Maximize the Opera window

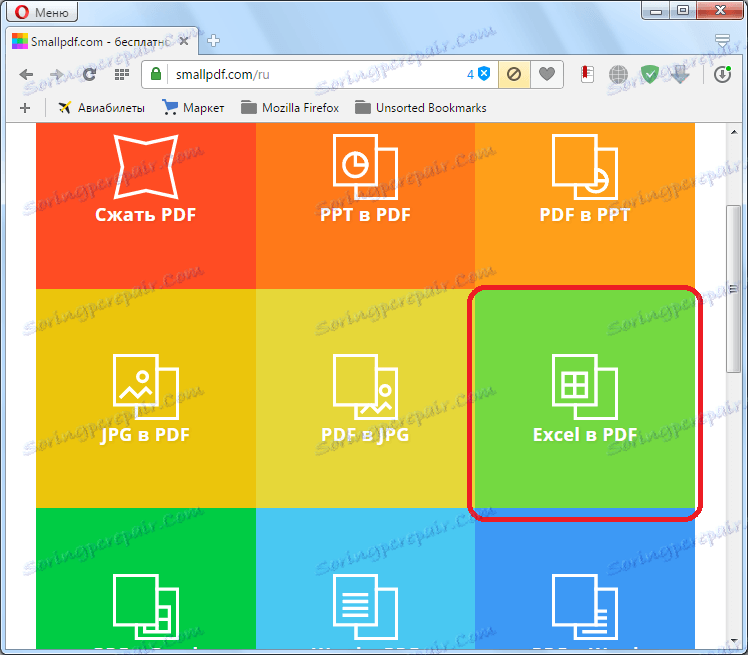coord(683,10)
